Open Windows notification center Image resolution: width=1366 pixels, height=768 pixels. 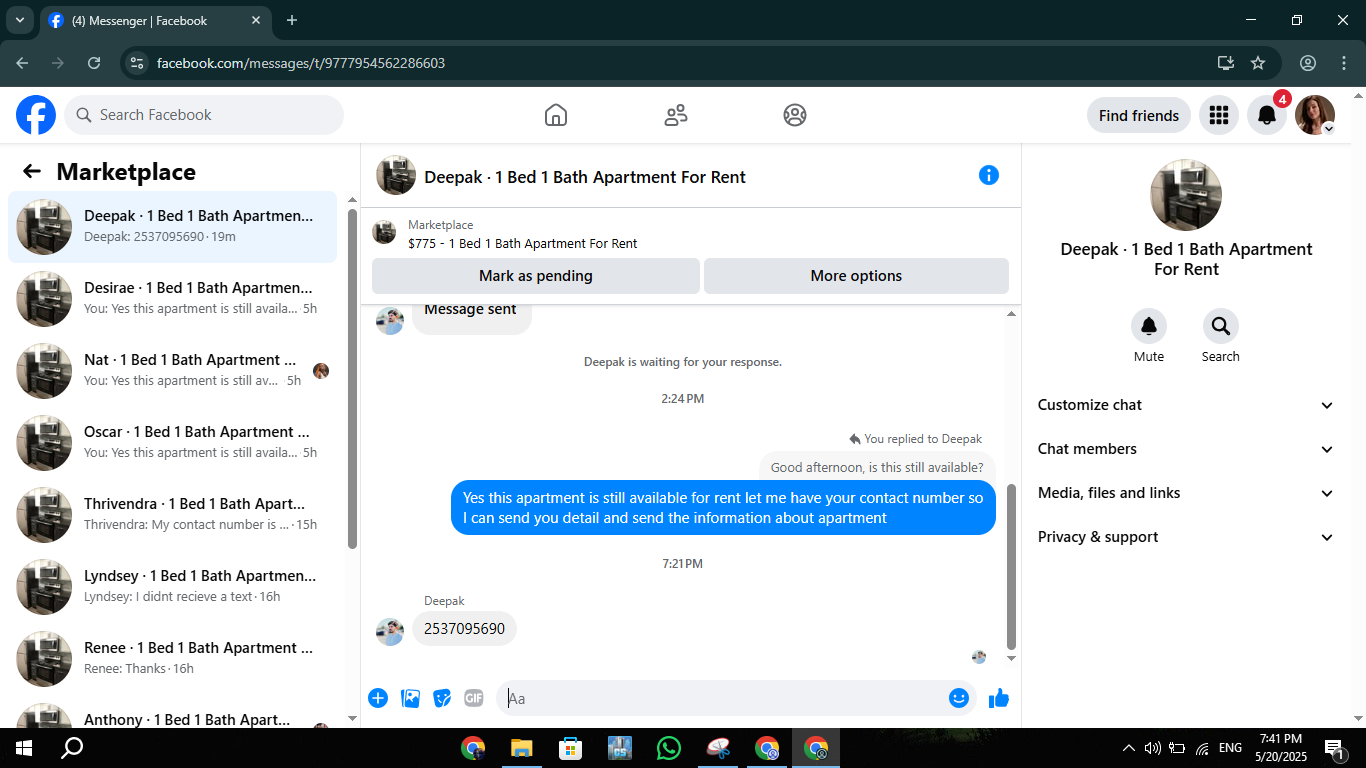(1334, 748)
